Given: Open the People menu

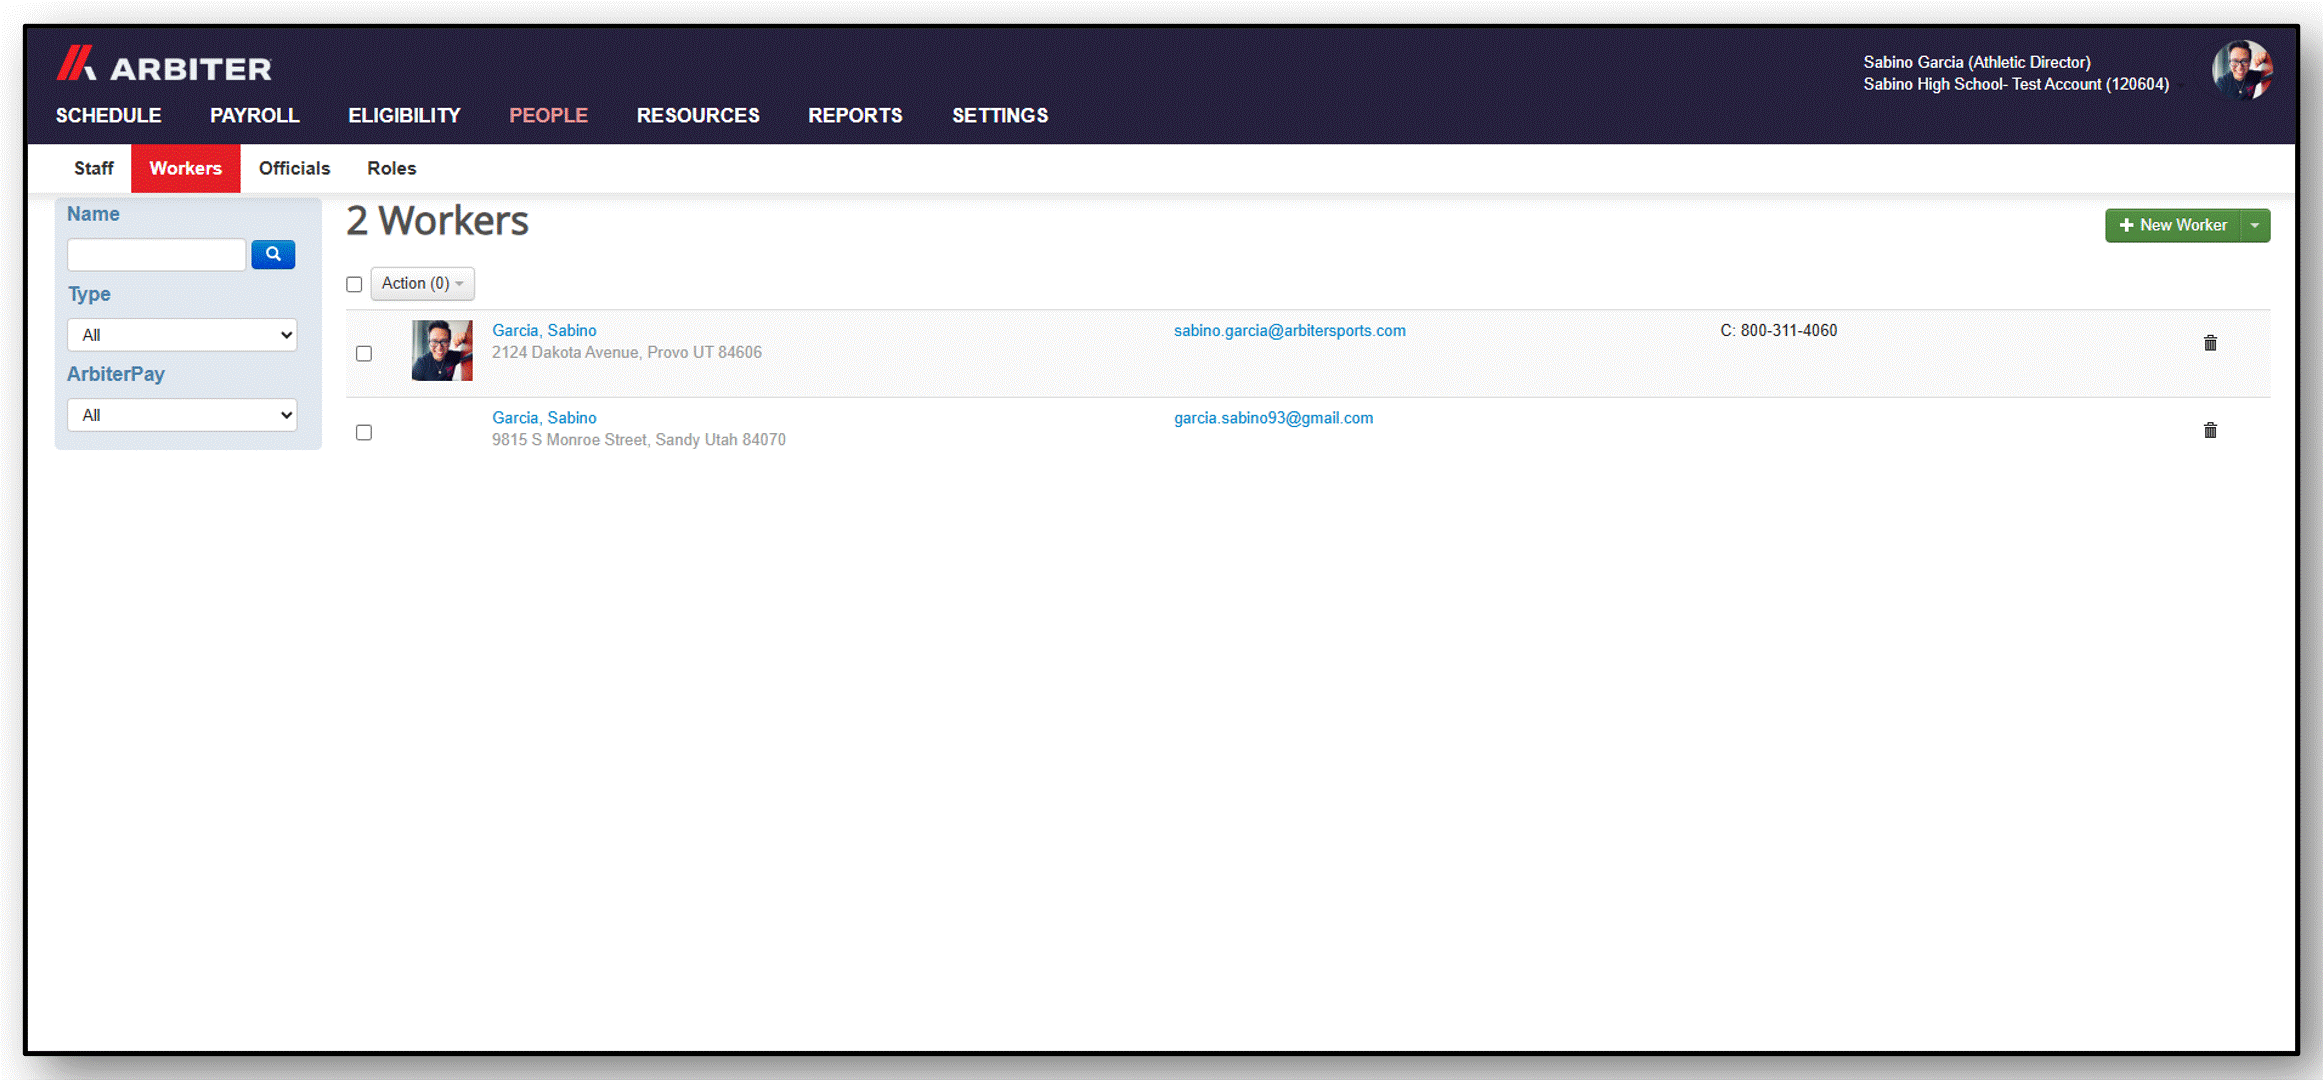Looking at the screenshot, I should click(548, 116).
